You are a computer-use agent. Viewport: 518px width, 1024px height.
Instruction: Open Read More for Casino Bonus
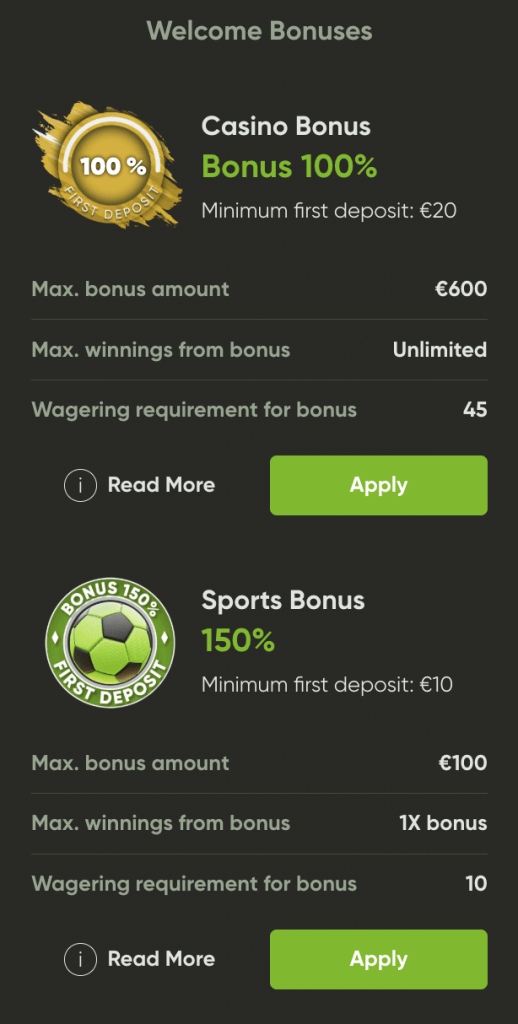click(x=161, y=485)
